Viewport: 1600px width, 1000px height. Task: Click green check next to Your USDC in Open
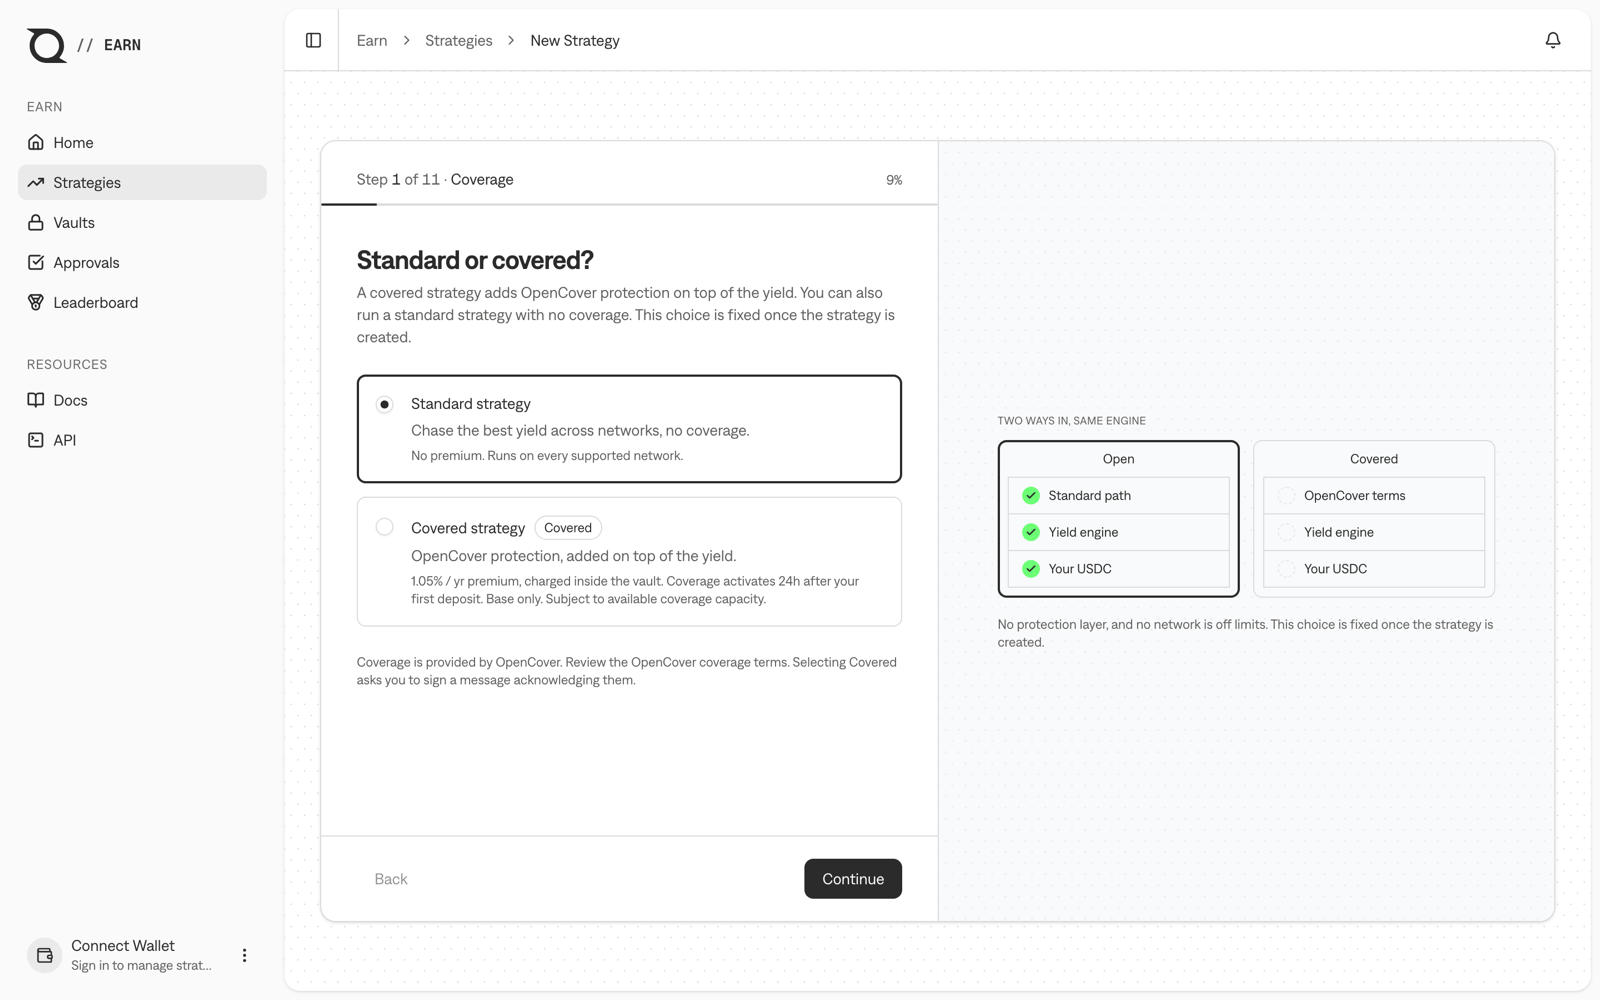1031,568
